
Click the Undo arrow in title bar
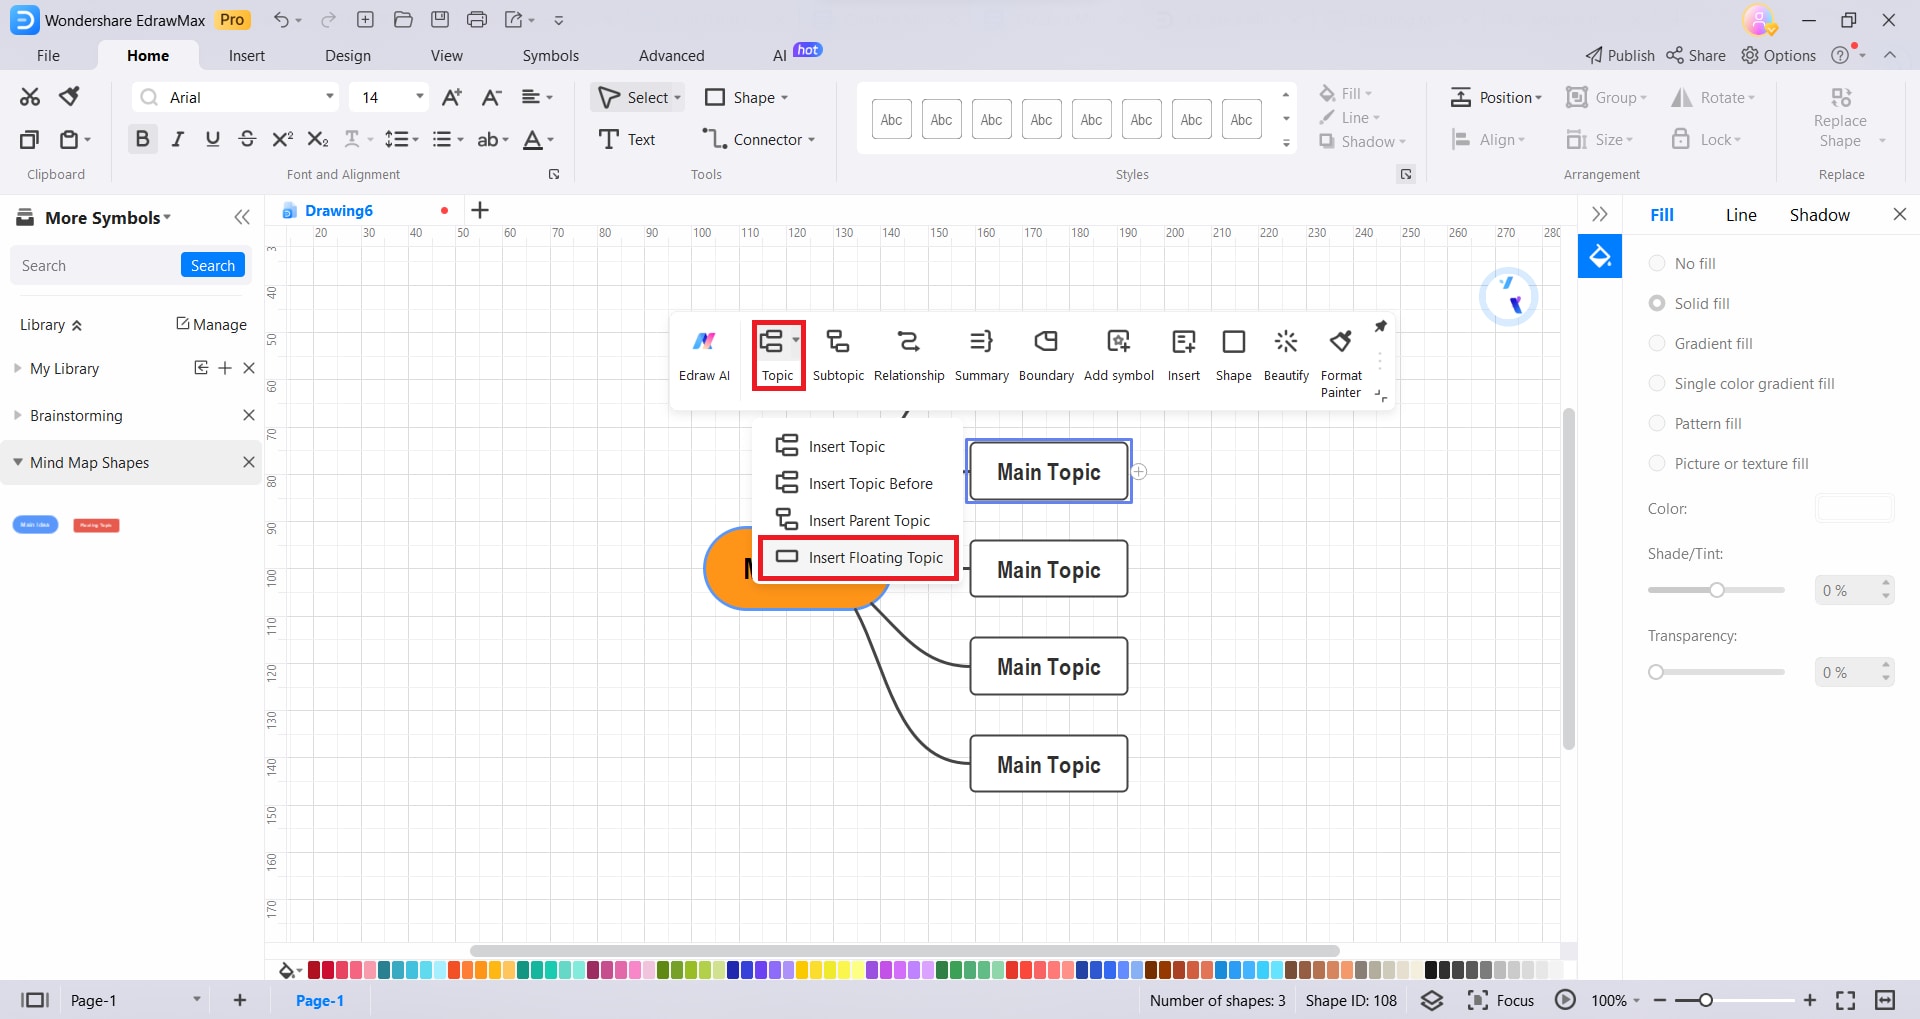tap(281, 20)
